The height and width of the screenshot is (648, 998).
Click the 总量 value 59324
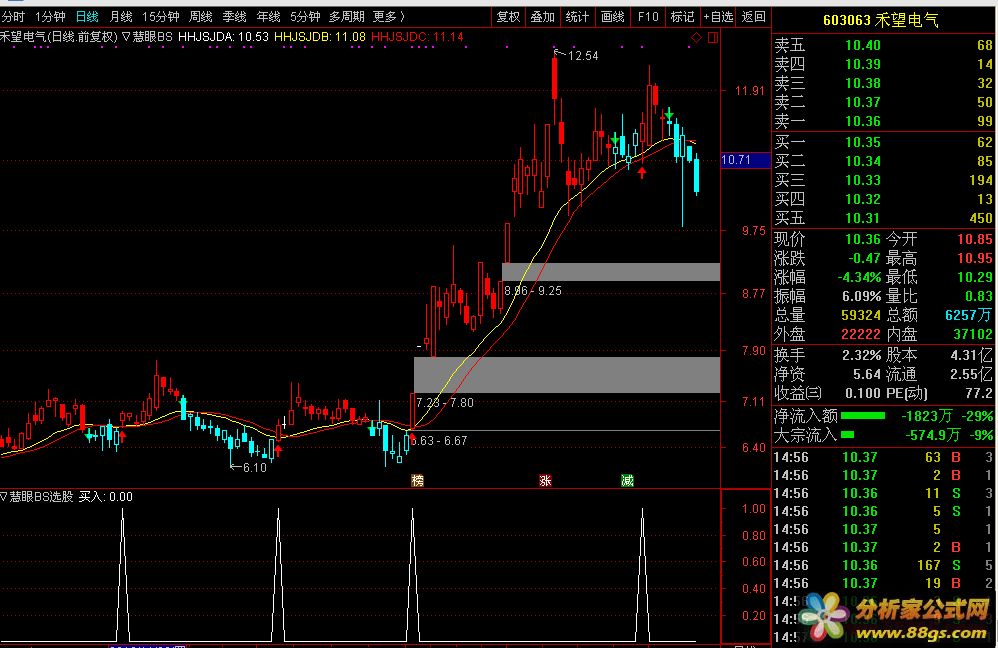861,315
